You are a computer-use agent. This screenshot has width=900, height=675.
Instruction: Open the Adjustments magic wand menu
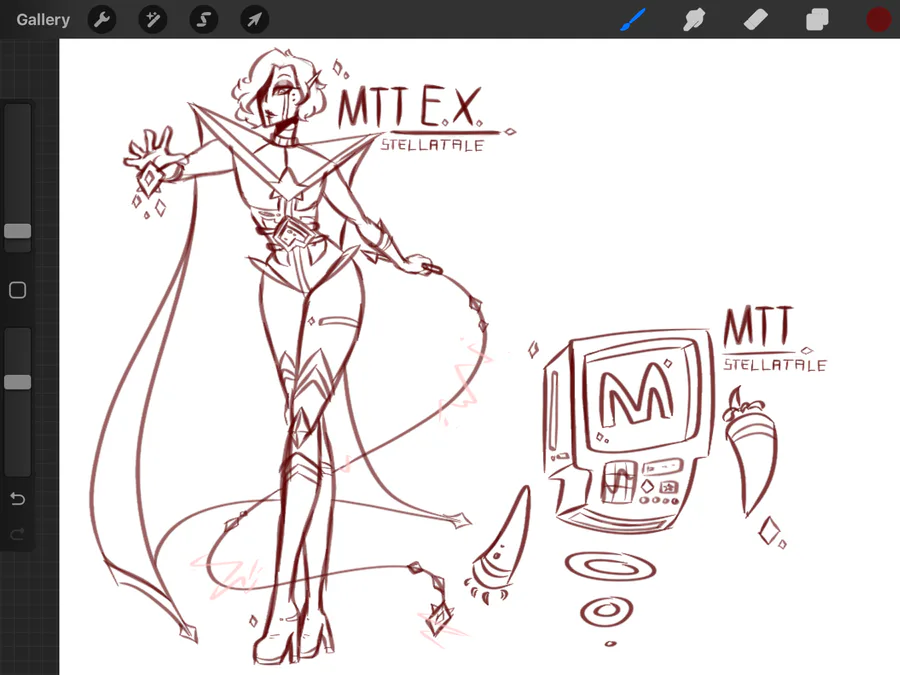point(153,20)
